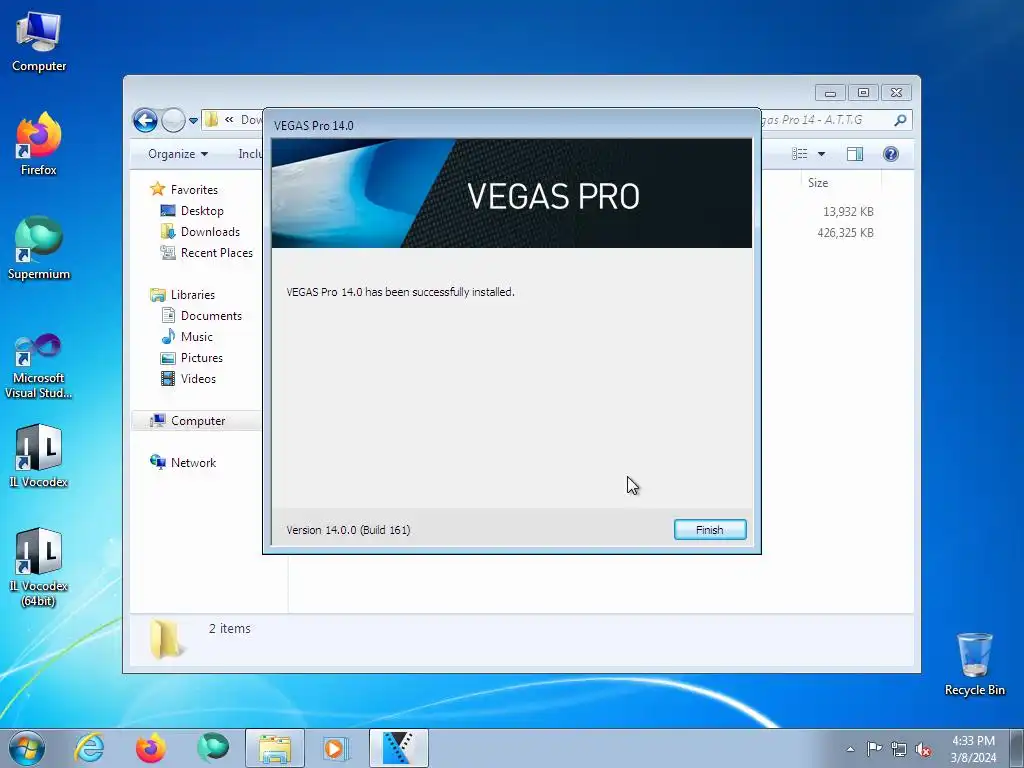Close the Explorer window
Screen dimensions: 1024x768
tap(896, 93)
